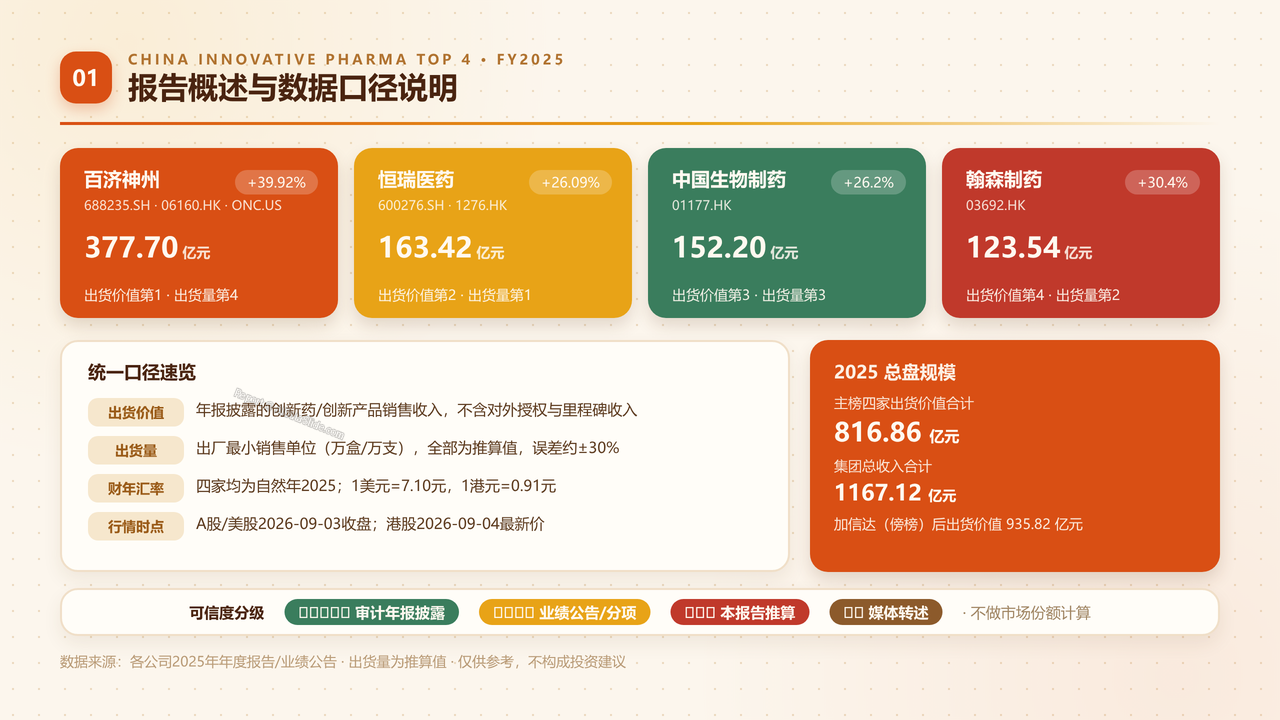Select the 加信达（傍榜）后出货价值 935.82 亿元 line
The width and height of the screenshot is (1280, 720).
pos(958,524)
